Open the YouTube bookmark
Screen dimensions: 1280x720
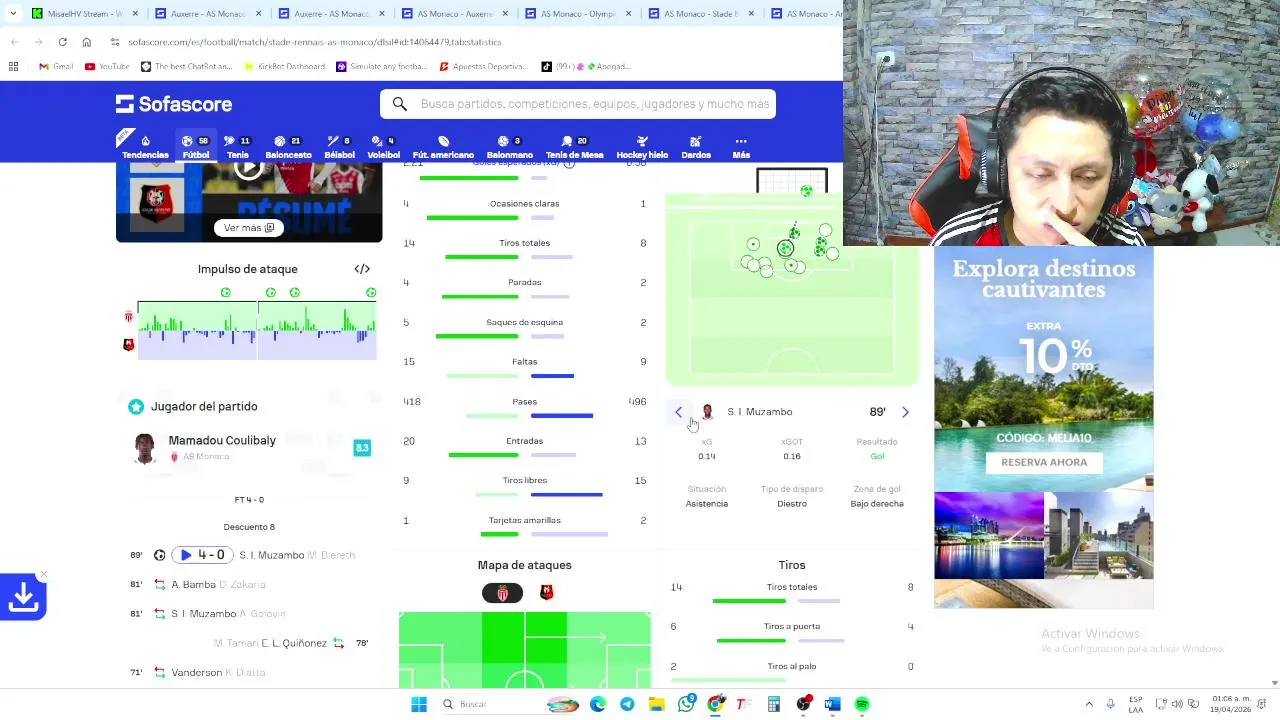pyautogui.click(x=107, y=66)
